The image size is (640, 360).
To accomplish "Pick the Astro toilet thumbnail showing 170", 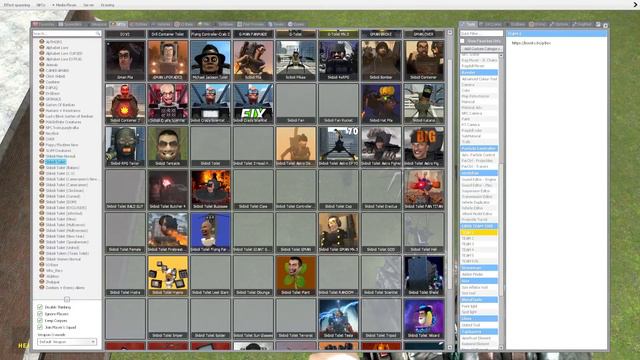I will (x=338, y=147).
